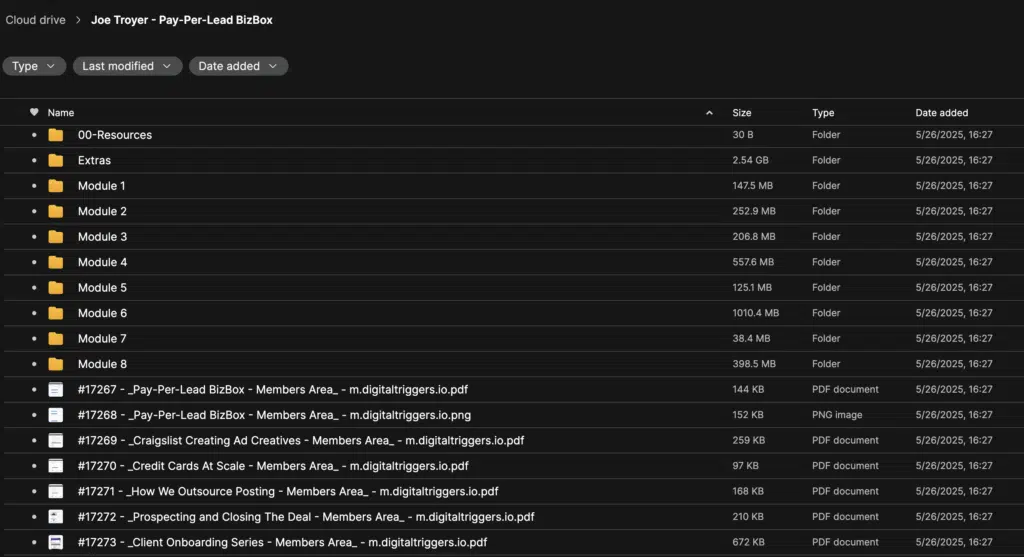This screenshot has width=1024, height=557.
Task: Select file #17273 Client Onboarding Series
Action: pos(283,543)
